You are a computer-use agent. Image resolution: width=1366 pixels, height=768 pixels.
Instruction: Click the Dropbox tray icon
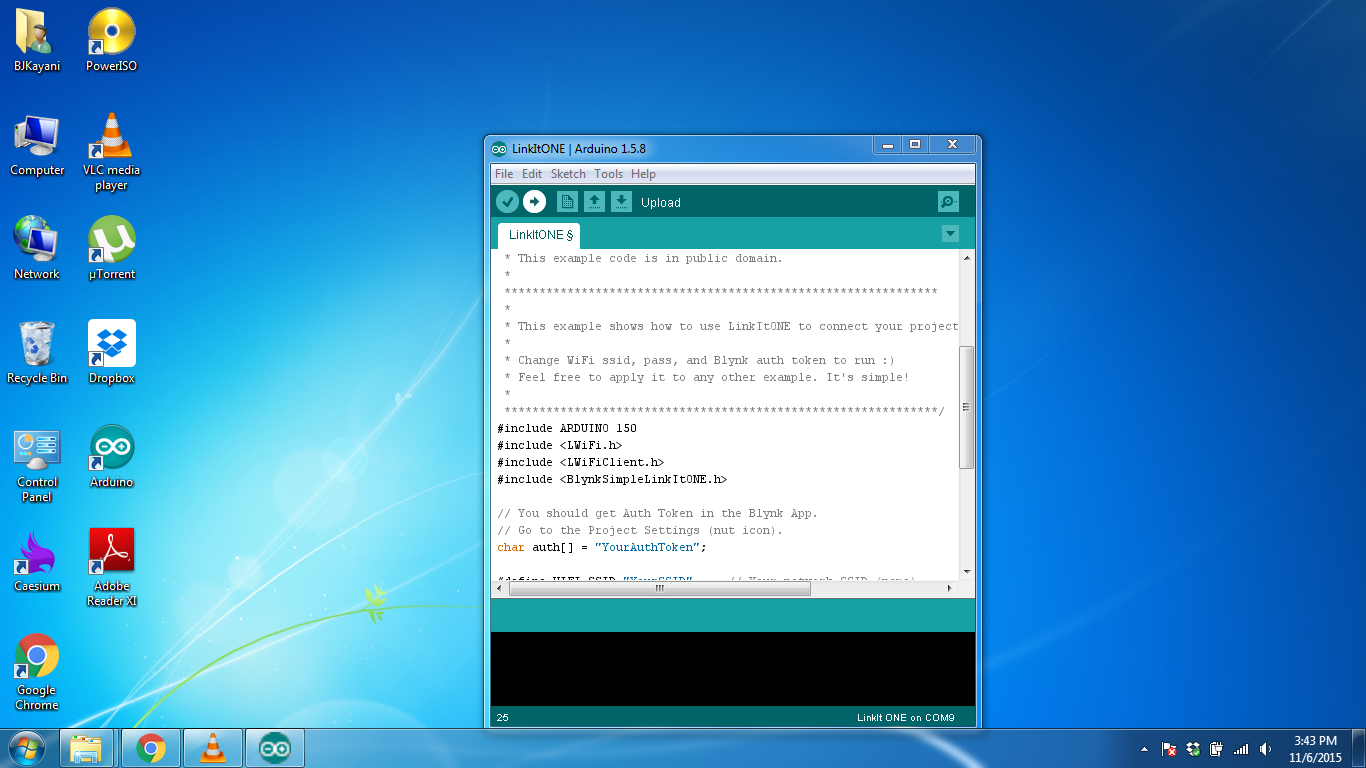tap(1192, 748)
